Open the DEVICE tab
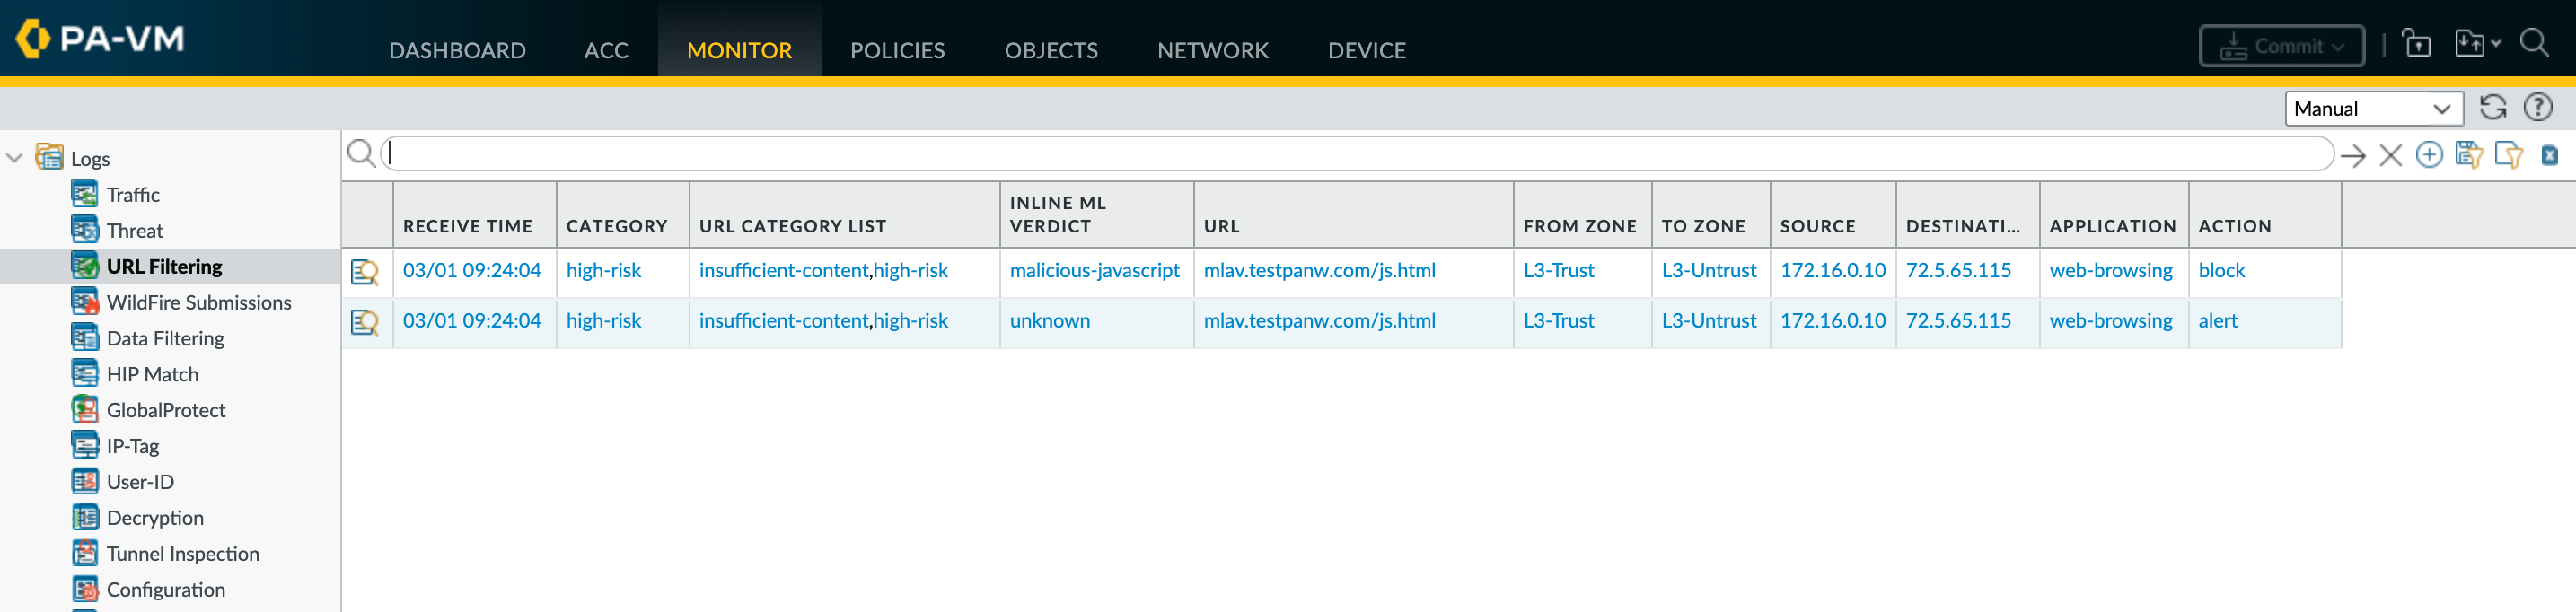This screenshot has height=612, width=2576. 1366,50
